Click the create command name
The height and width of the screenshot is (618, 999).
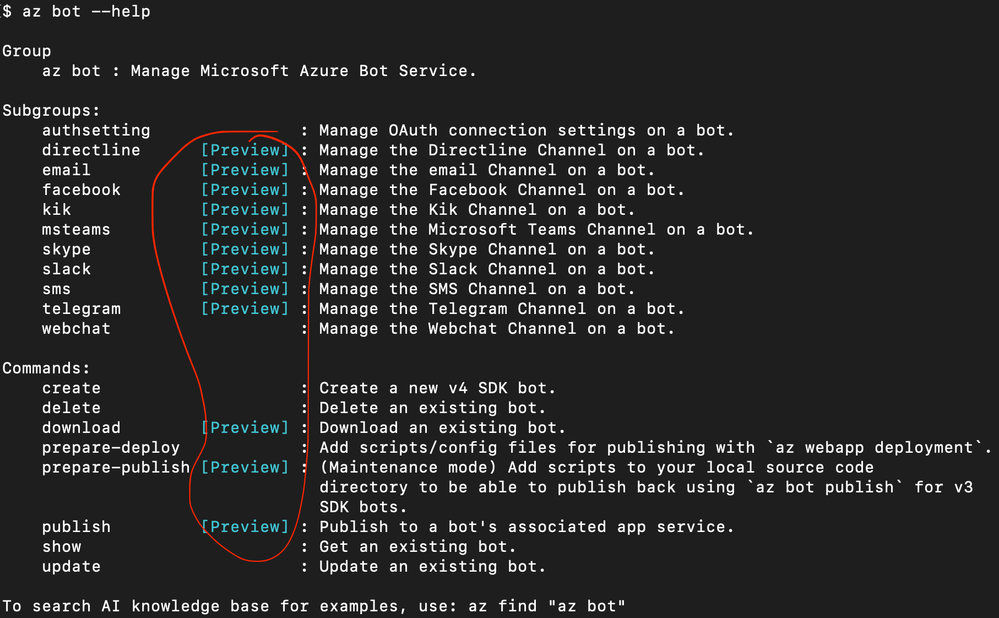71,388
